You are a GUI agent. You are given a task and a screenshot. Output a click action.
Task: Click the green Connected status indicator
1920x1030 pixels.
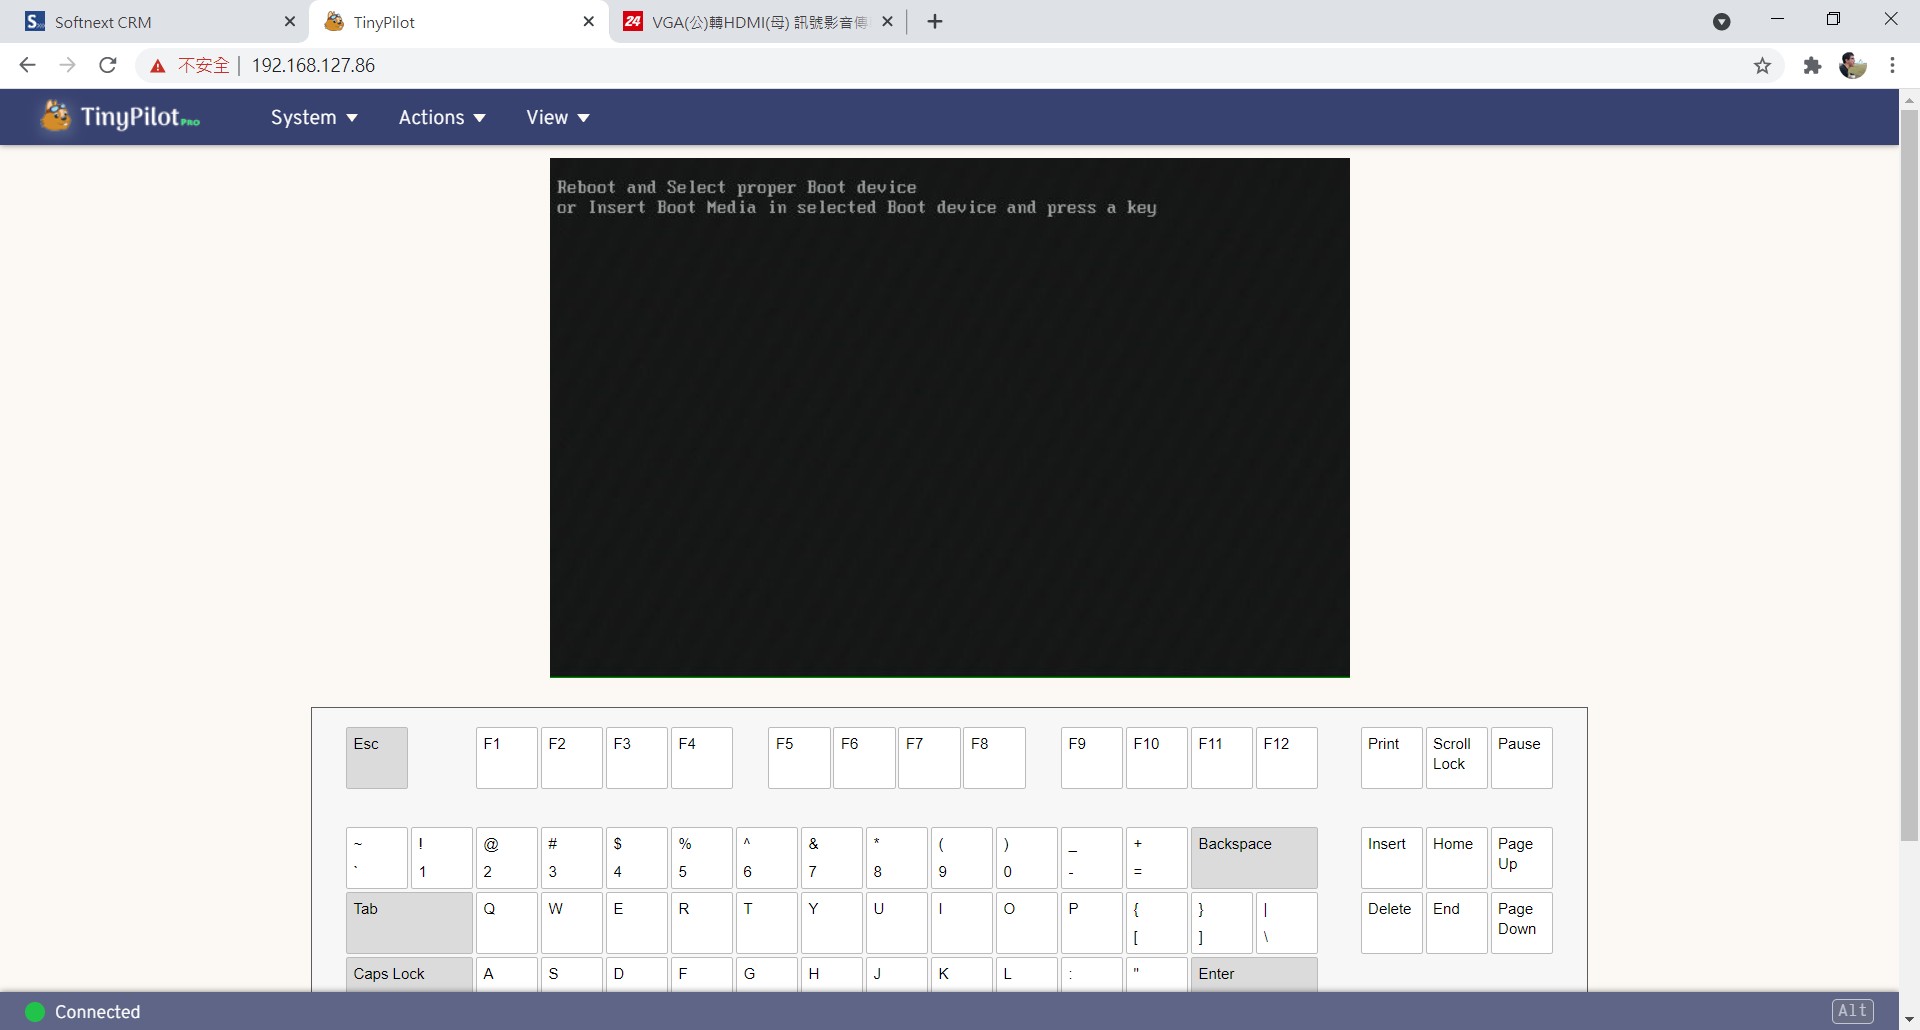click(33, 1011)
